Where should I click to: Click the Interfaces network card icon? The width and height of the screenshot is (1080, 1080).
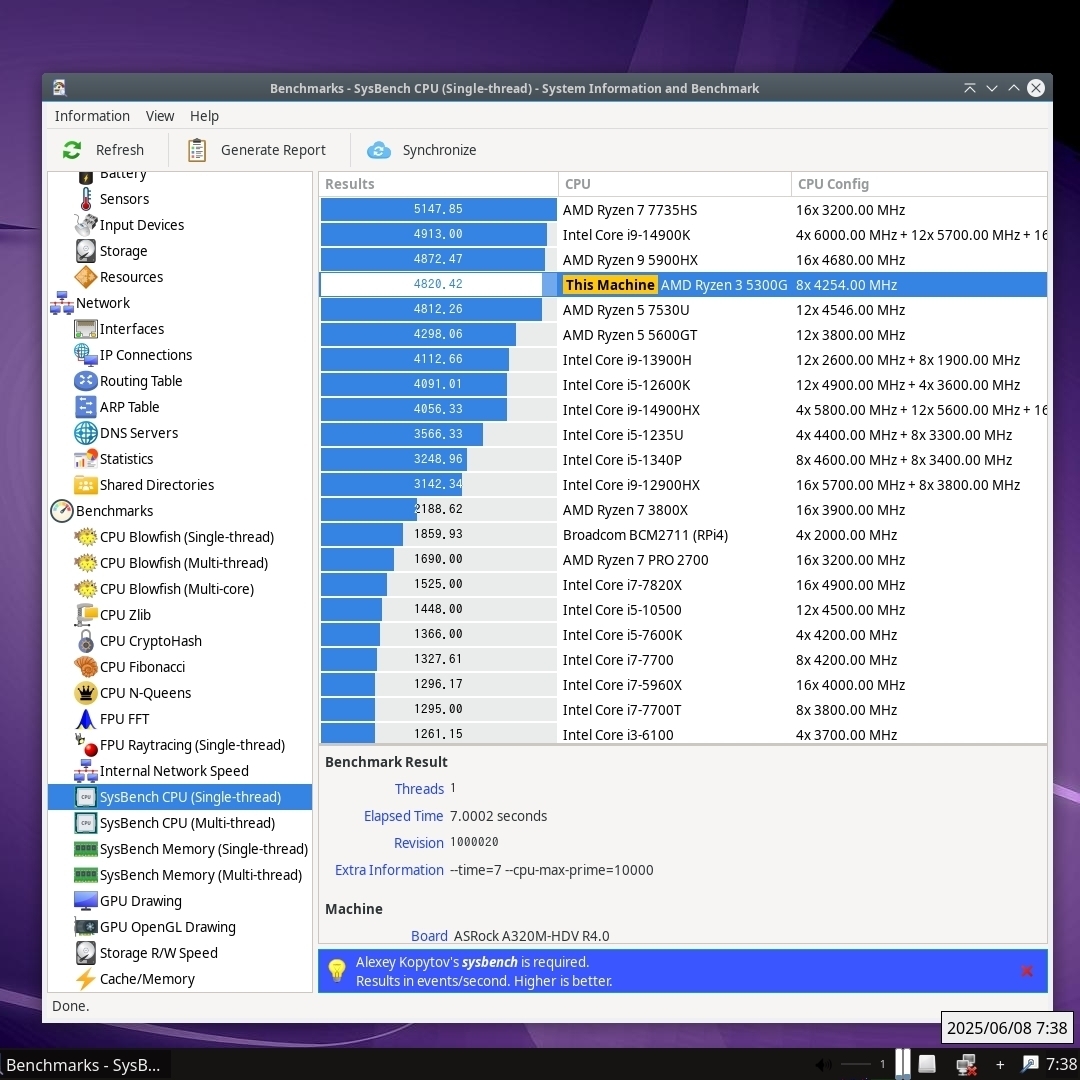point(85,329)
